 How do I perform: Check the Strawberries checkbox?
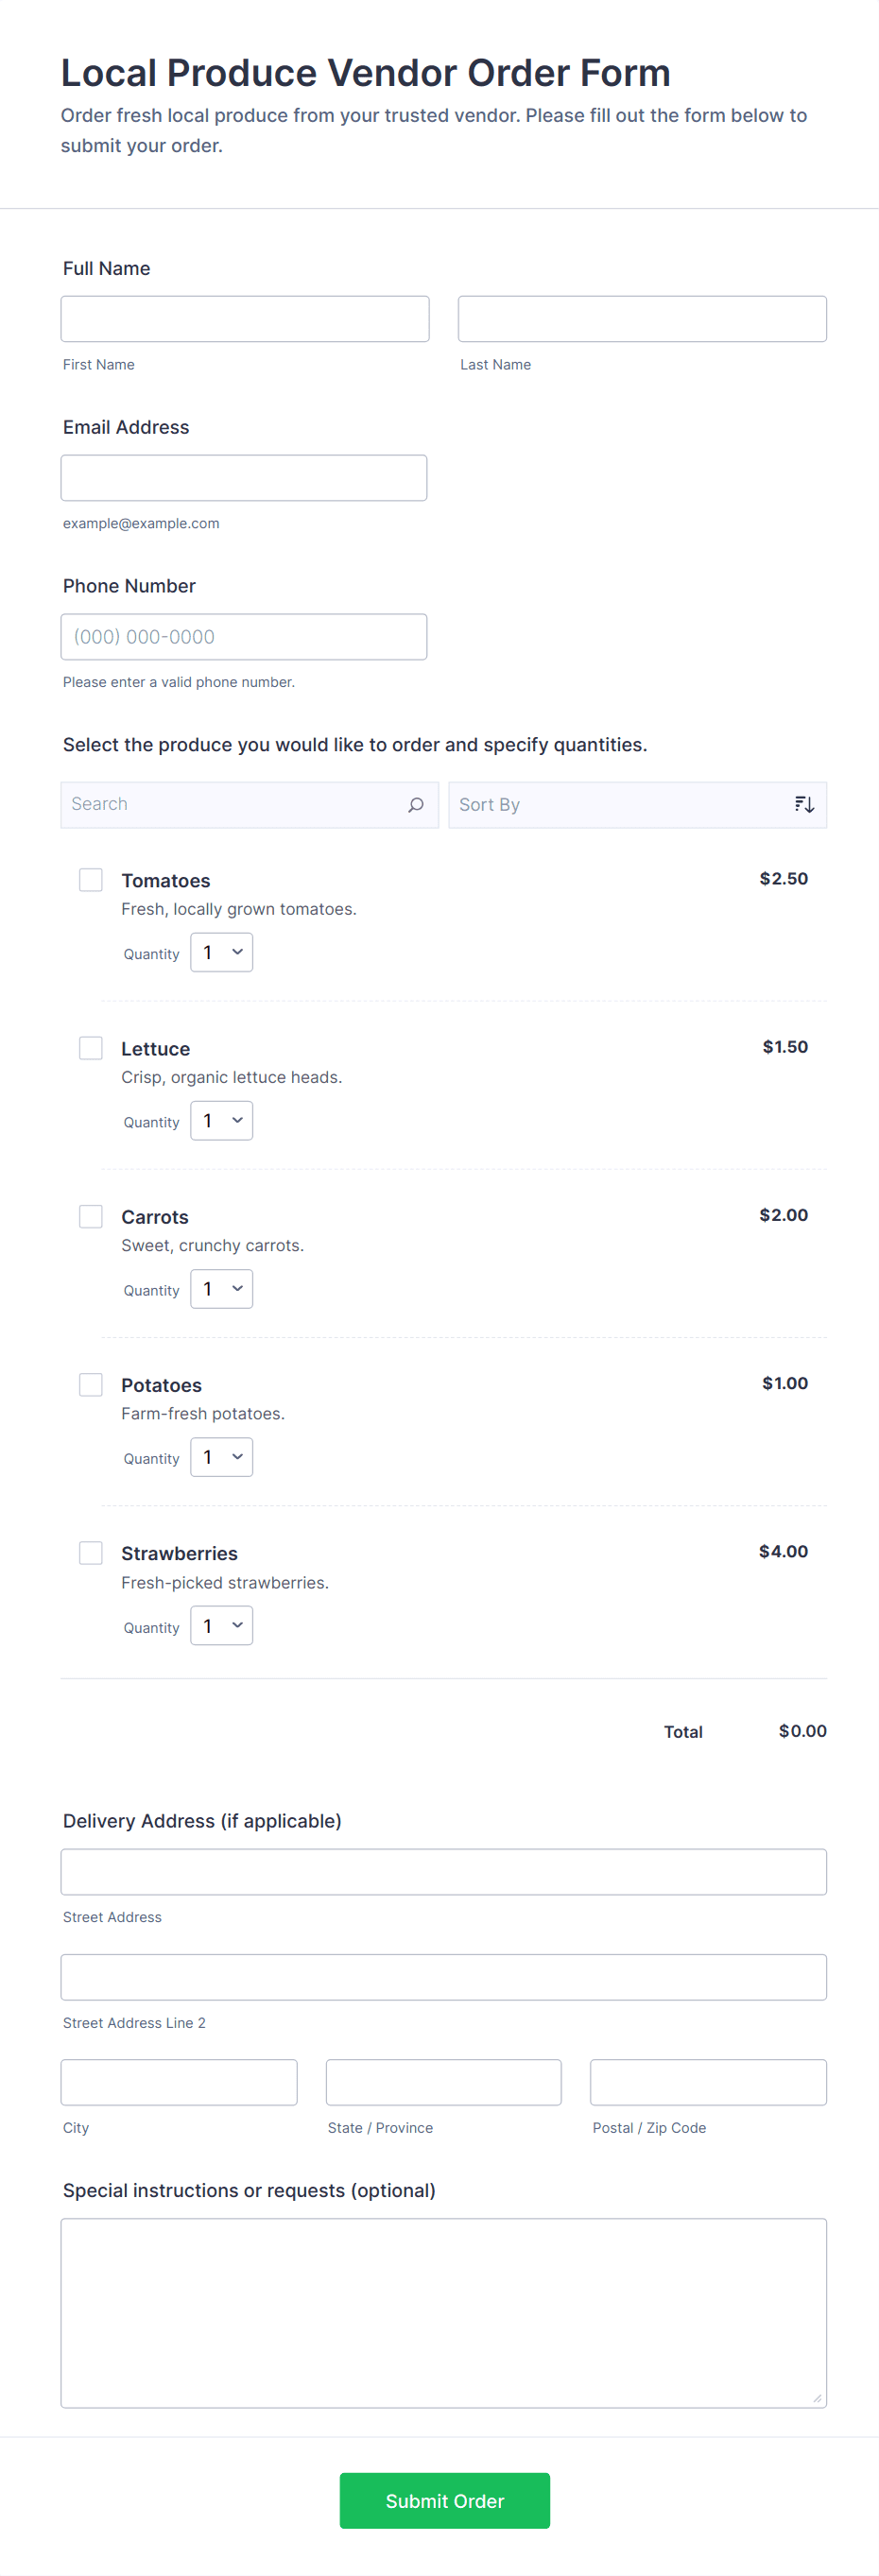coord(91,1552)
